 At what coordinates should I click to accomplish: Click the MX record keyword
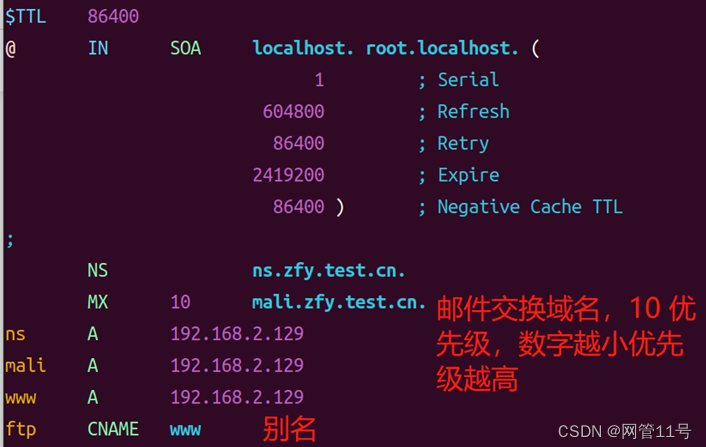98,303
